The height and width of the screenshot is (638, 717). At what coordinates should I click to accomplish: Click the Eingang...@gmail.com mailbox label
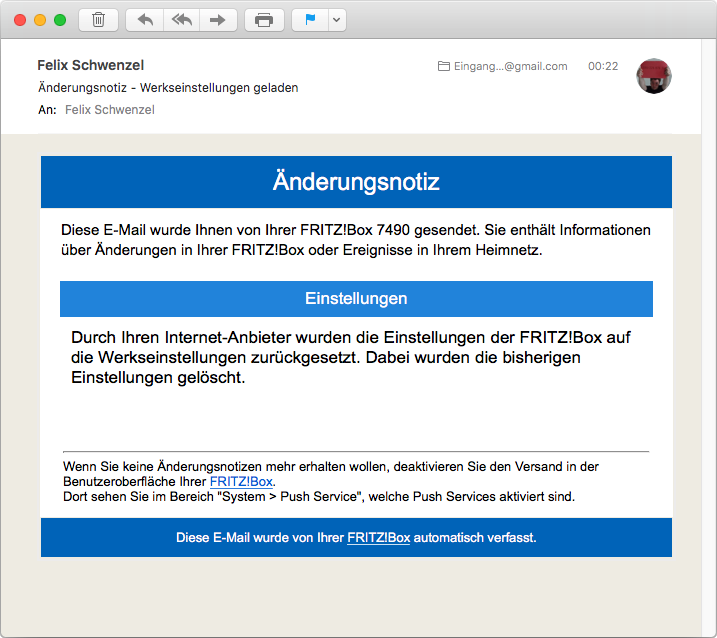510,66
